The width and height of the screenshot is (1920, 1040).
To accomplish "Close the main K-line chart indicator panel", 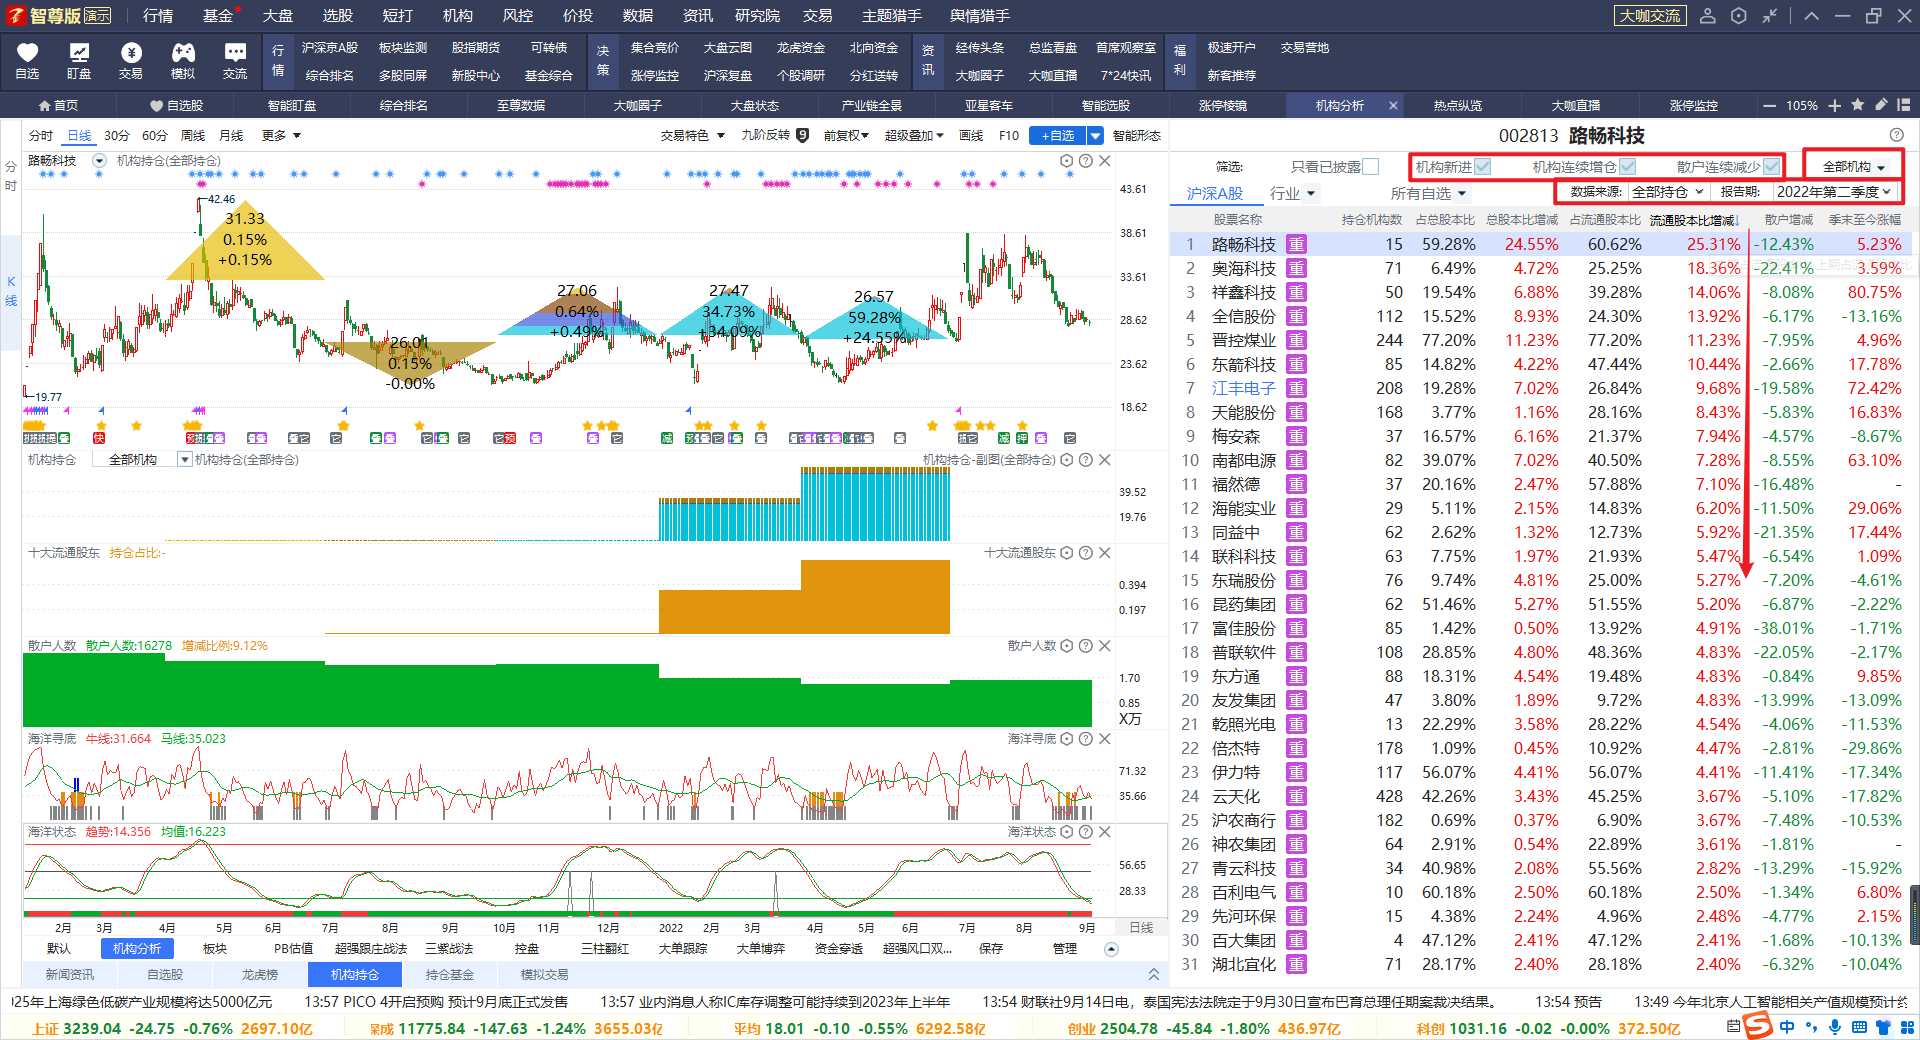I will tap(1105, 160).
